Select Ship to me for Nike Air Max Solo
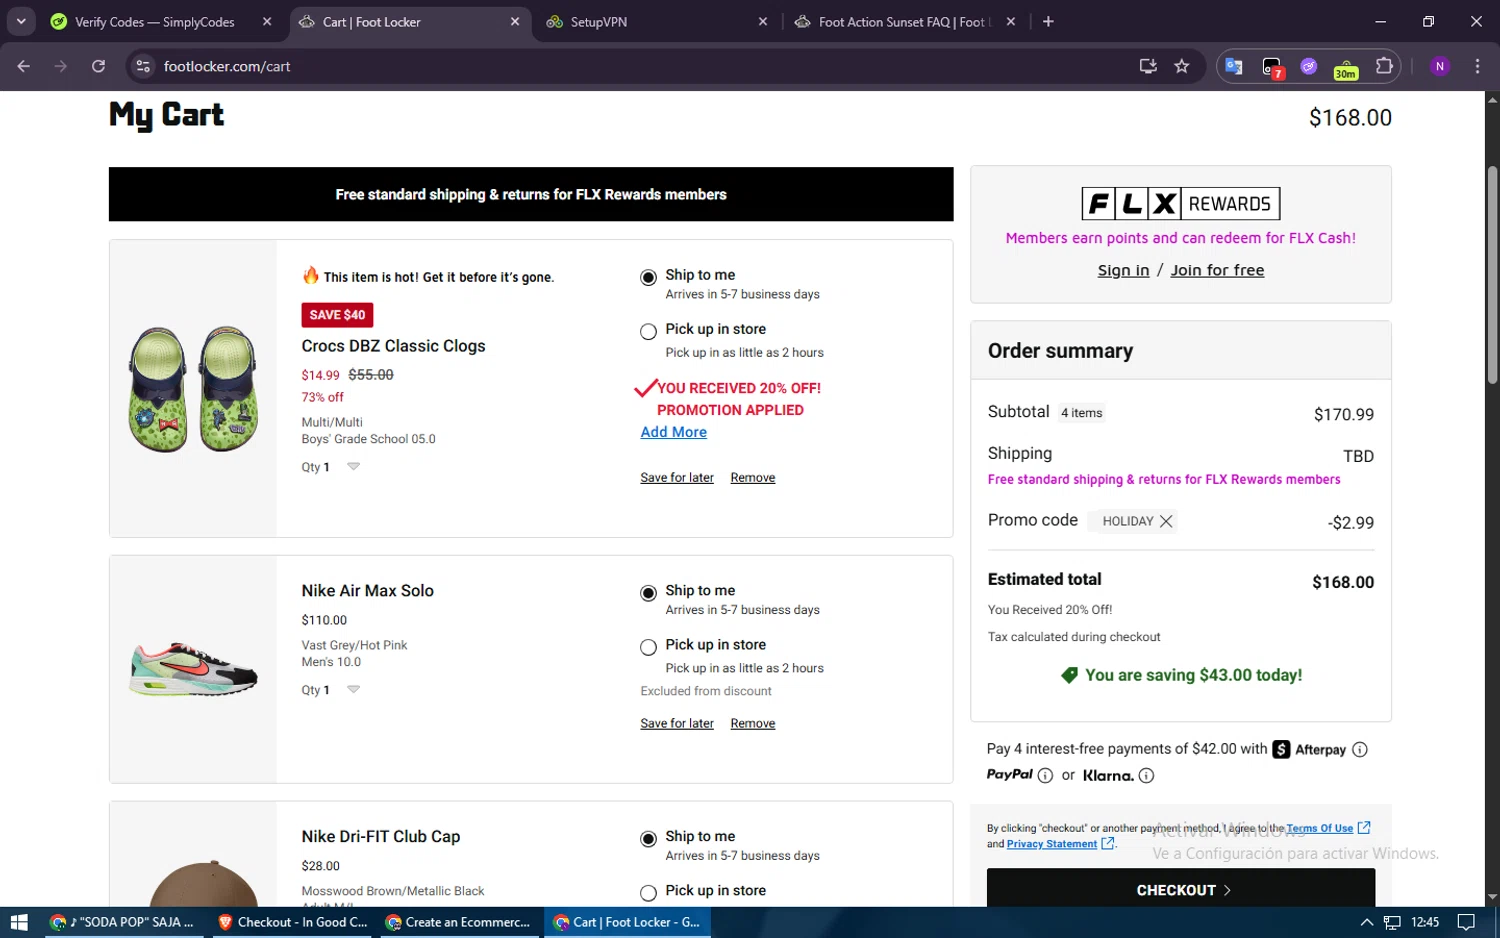 click(x=649, y=593)
